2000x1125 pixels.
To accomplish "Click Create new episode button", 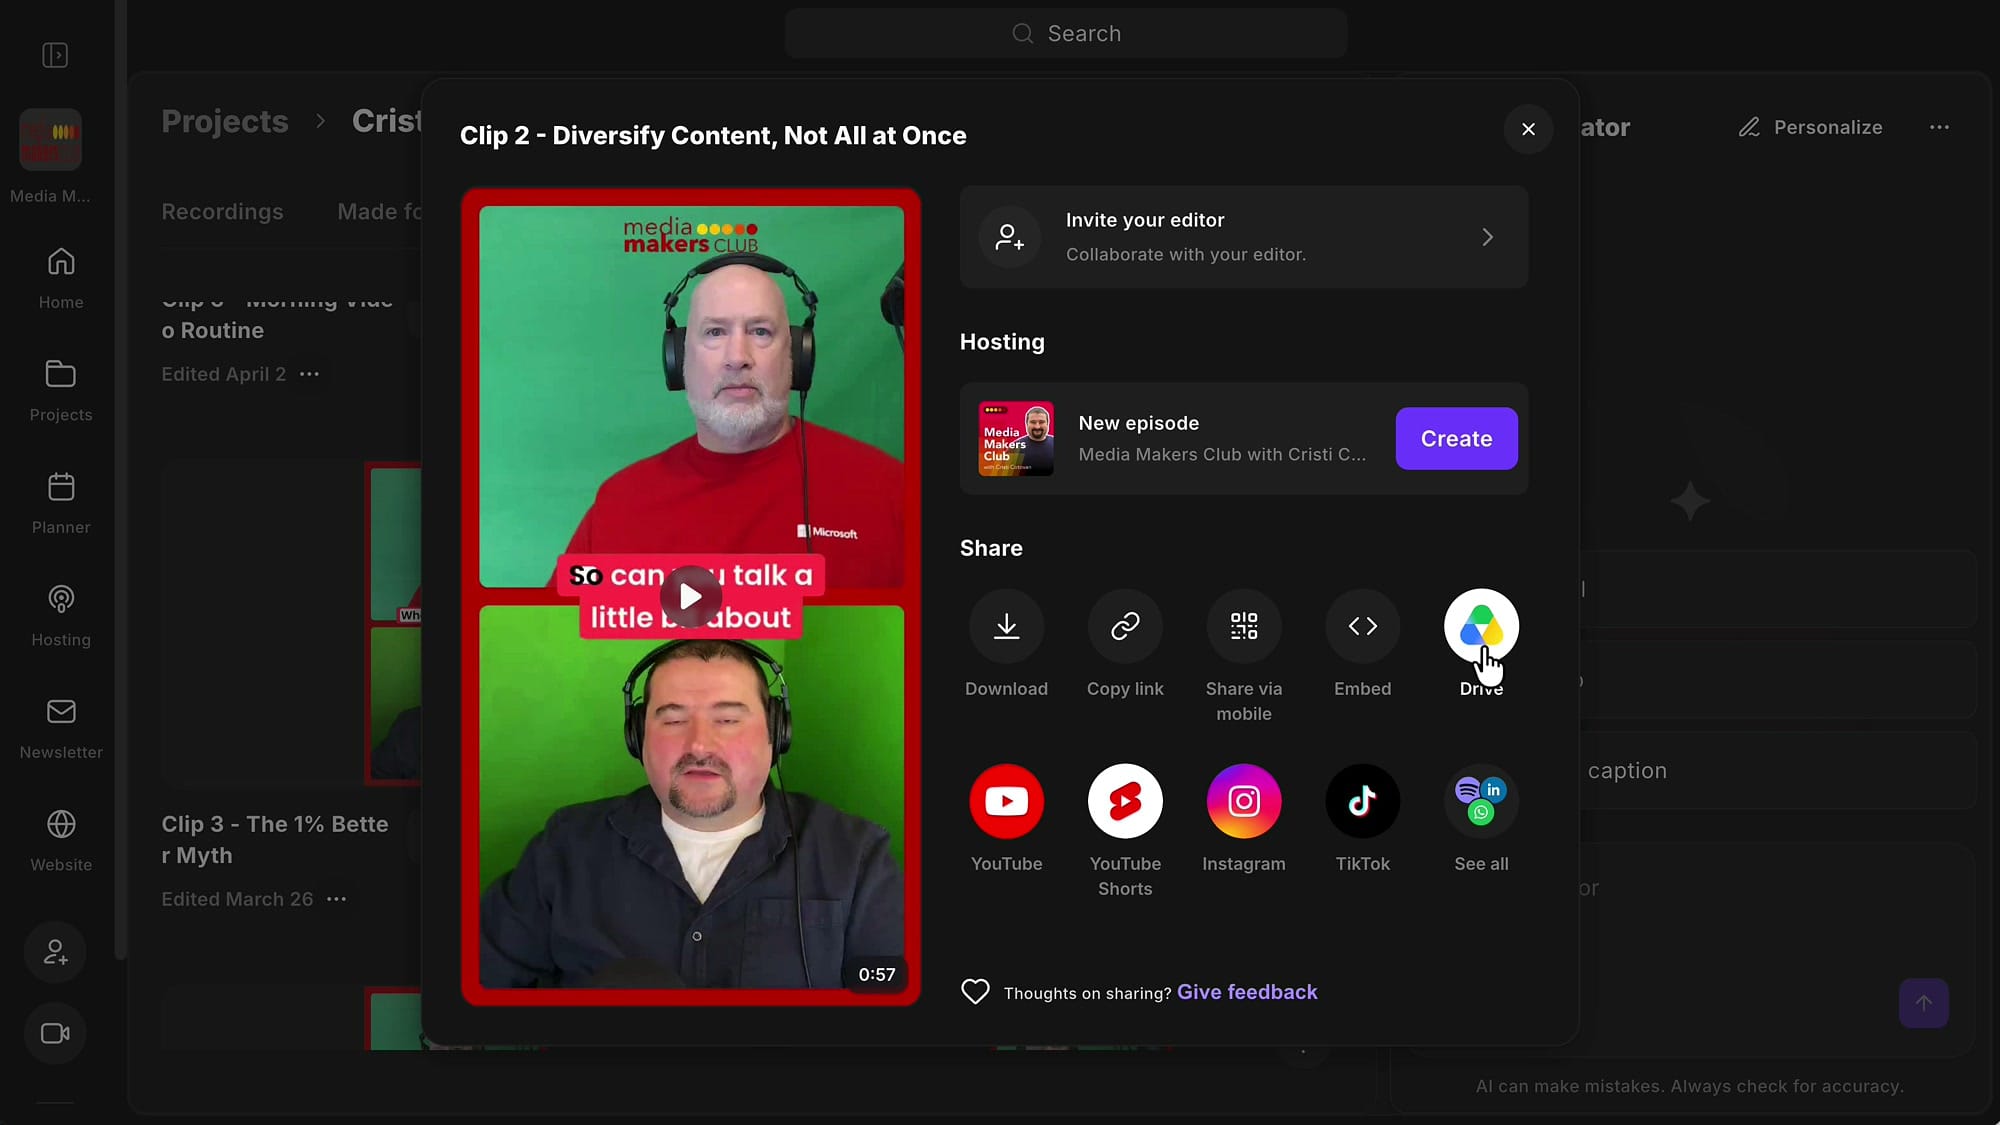I will [1456, 438].
